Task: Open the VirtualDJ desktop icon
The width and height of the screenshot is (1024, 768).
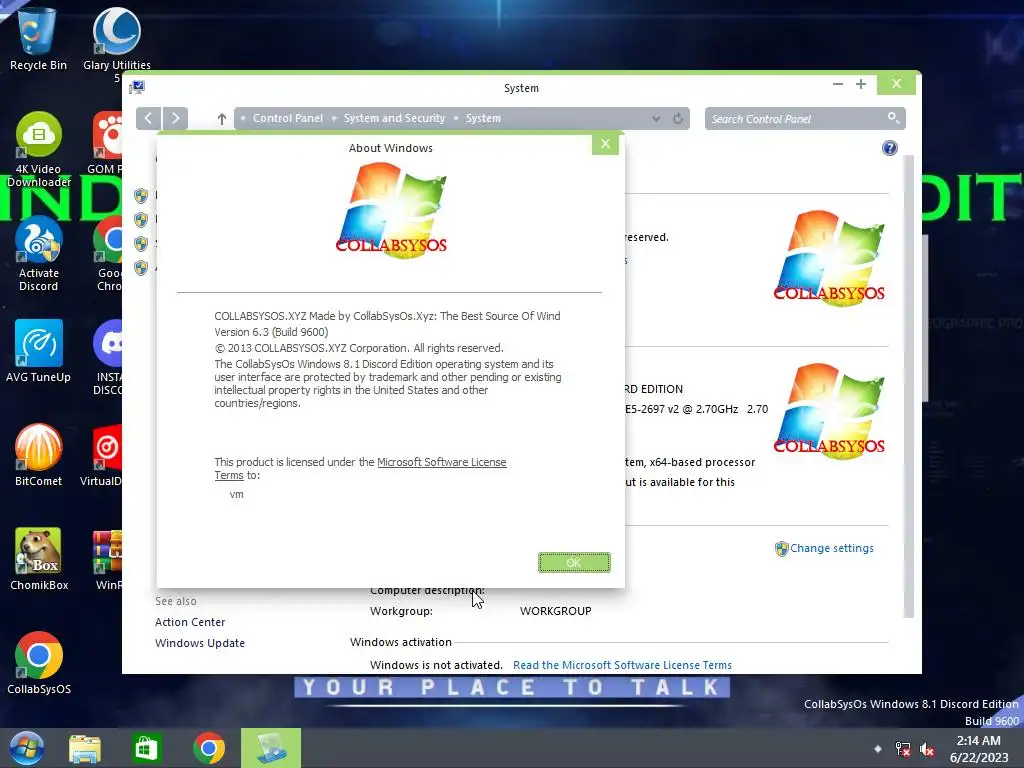Action: (x=102, y=455)
